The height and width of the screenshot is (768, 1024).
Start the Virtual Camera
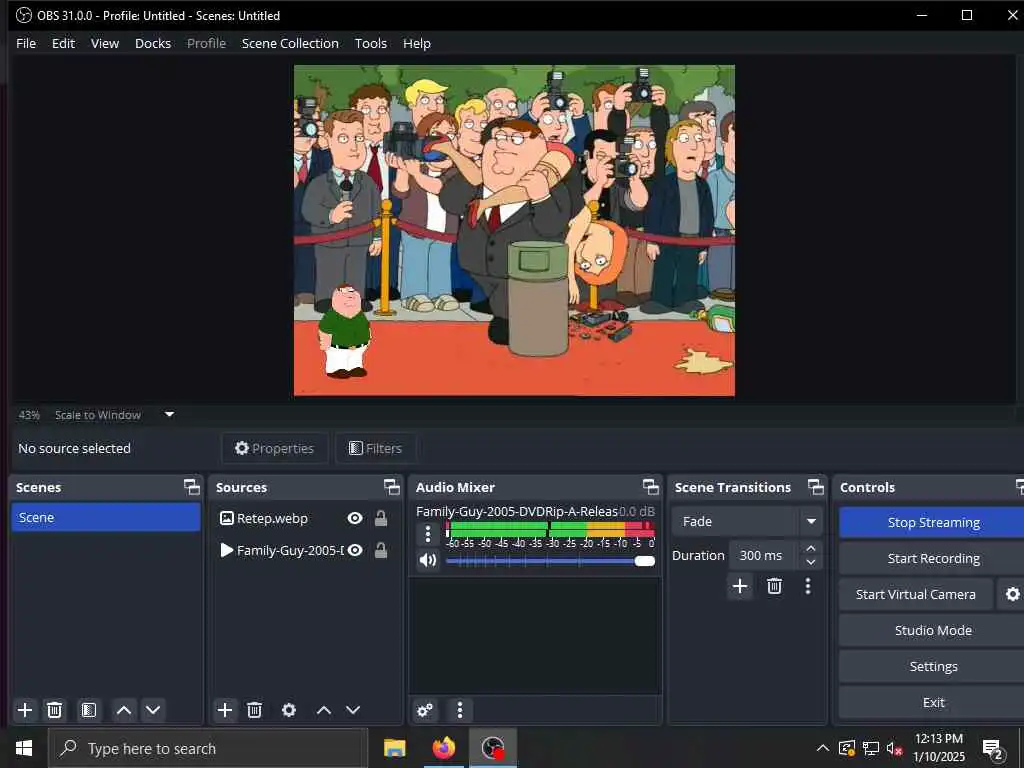[916, 594]
